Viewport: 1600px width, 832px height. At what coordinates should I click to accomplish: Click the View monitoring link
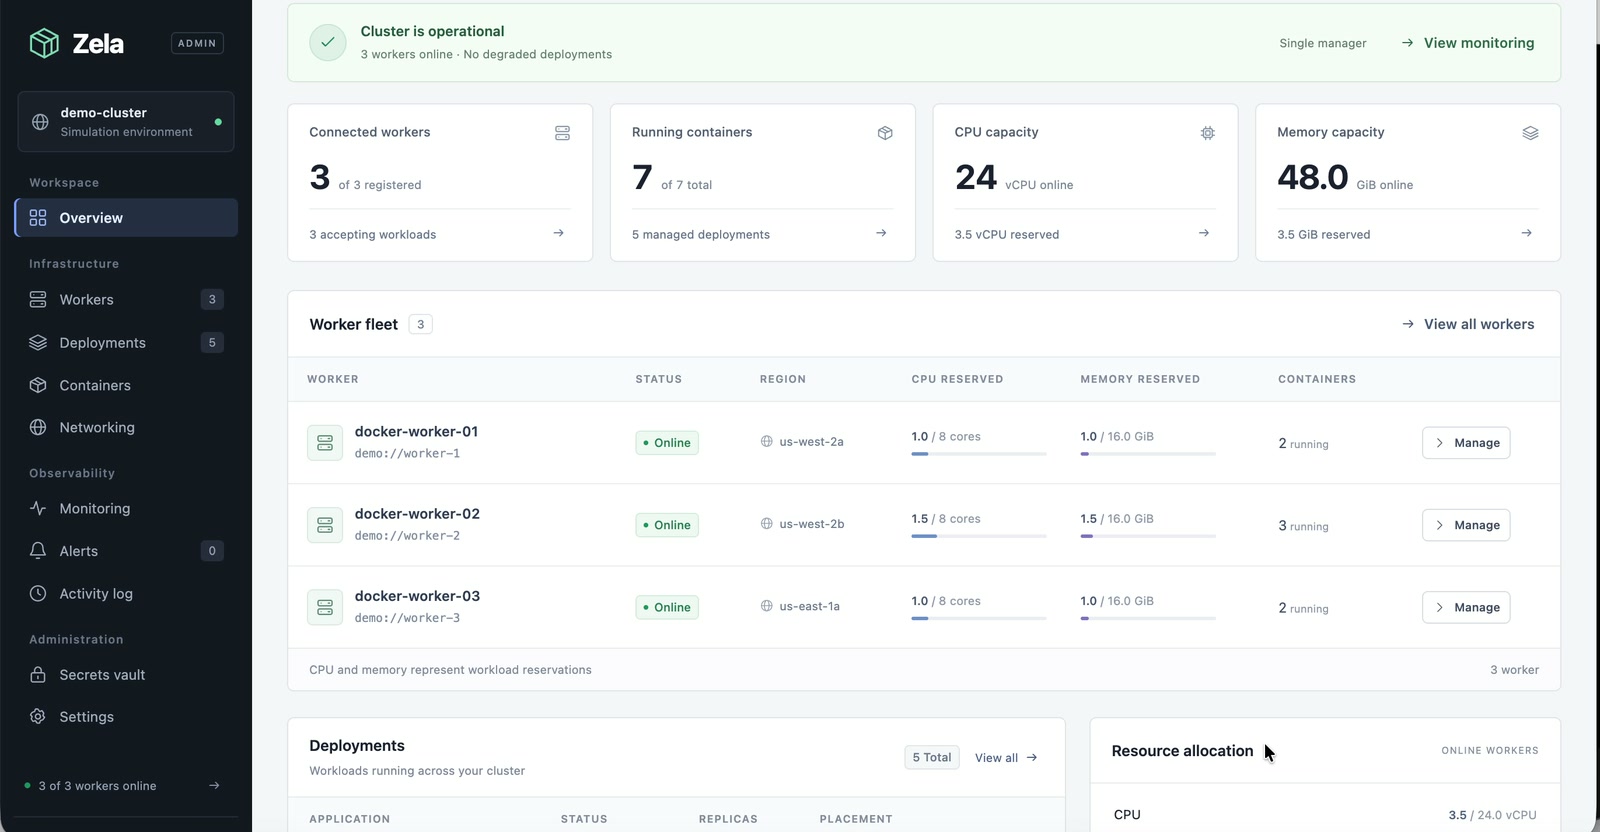point(1467,43)
